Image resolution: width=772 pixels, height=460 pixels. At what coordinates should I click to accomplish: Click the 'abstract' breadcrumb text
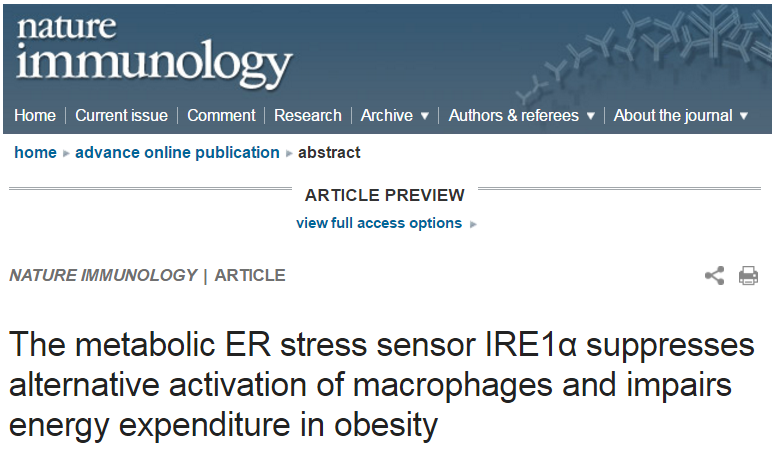click(329, 153)
